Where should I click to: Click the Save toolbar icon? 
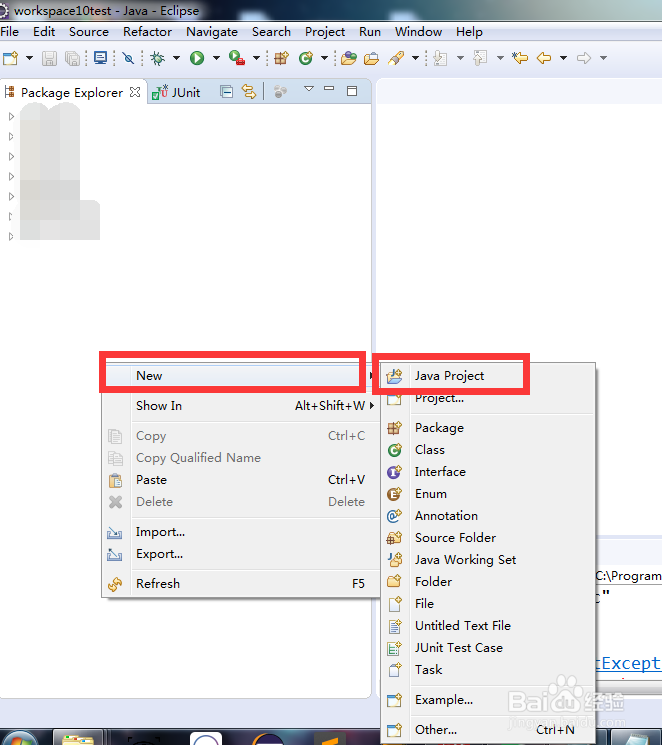[49, 58]
